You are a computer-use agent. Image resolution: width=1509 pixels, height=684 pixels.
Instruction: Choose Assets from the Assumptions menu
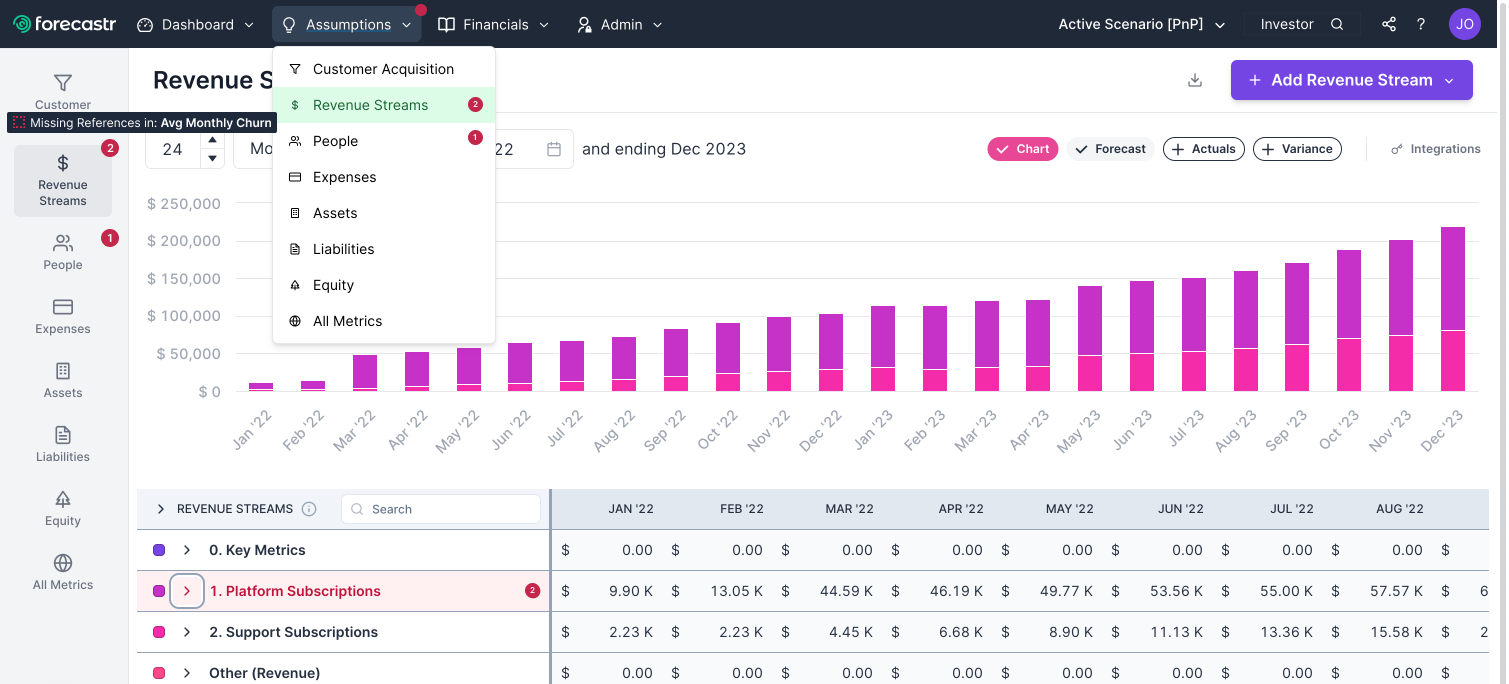click(384, 213)
